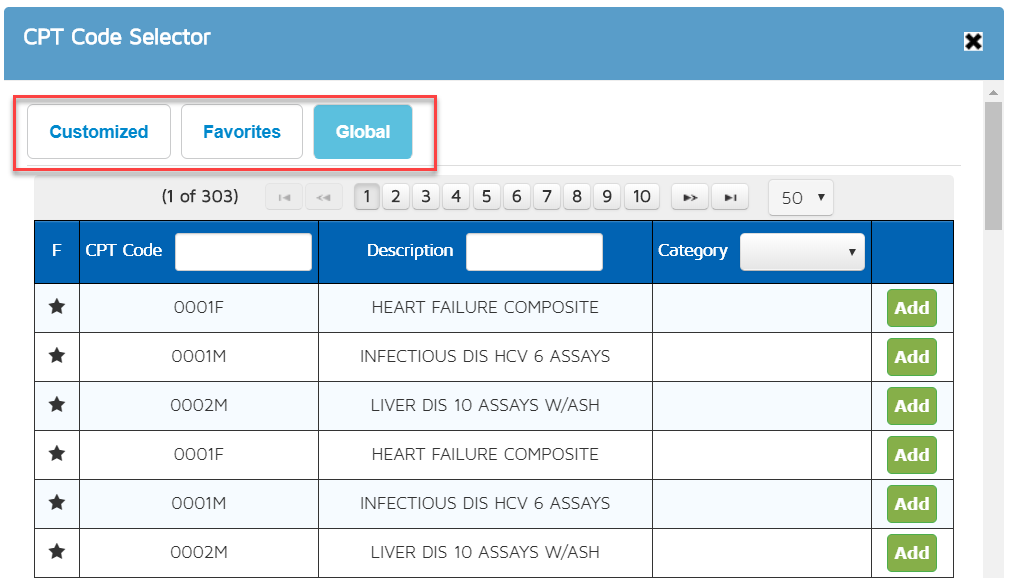Open the rows-per-page dropdown showing 50
This screenshot has height=578, width=1015.
[x=800, y=198]
